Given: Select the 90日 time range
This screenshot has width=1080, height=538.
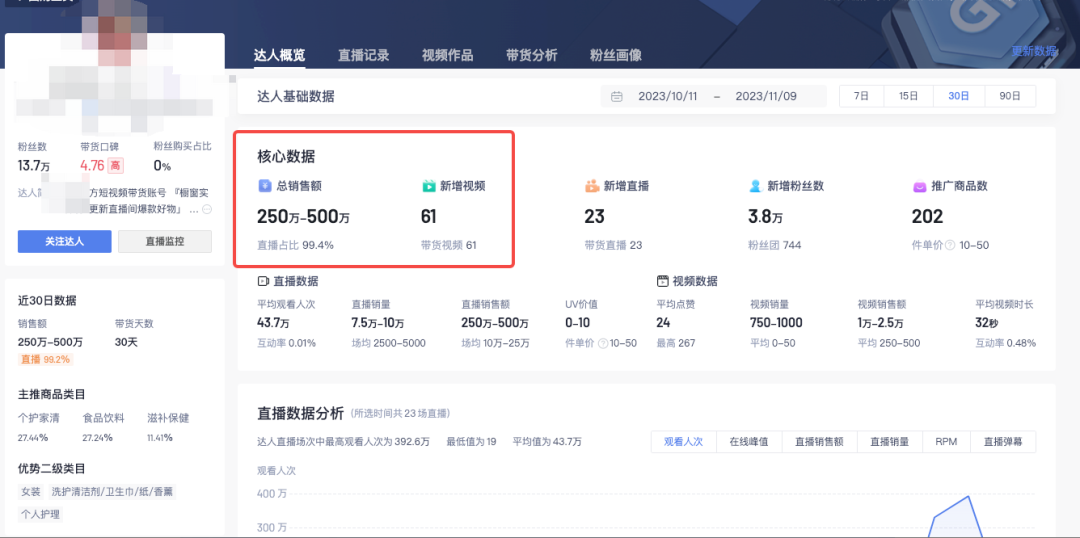Looking at the screenshot, I should point(1010,96).
